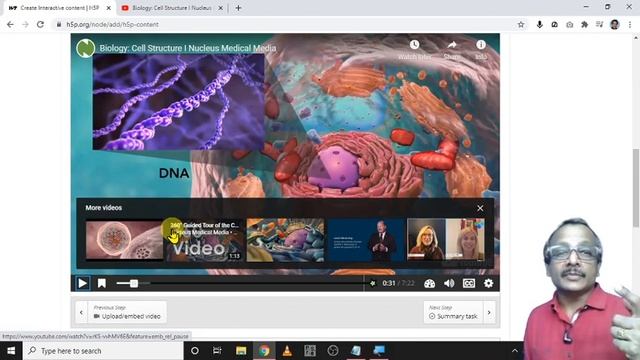
Task: Open the two women video thumbnail
Action: (446, 240)
